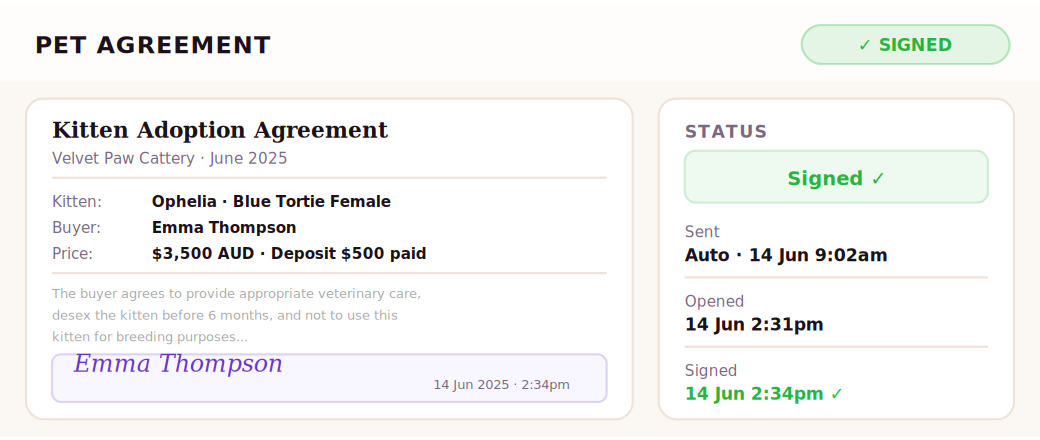Click the STATUS panel heading
1040x440 pixels.
726,131
